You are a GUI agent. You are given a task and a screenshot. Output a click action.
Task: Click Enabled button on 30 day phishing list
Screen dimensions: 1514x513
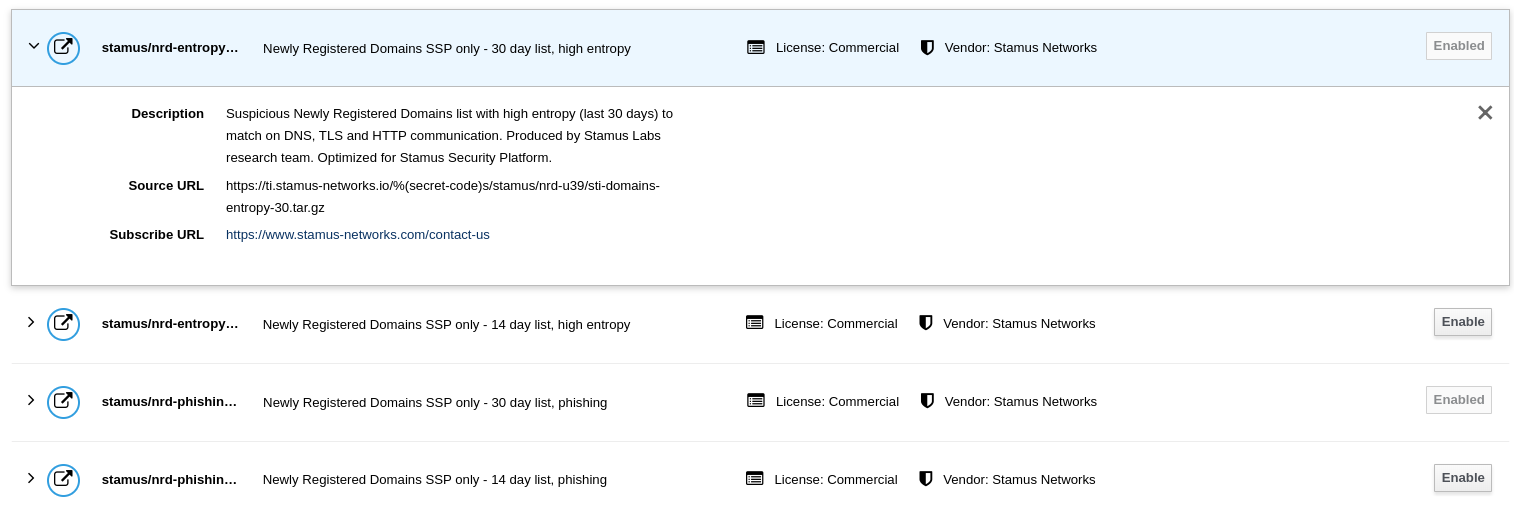(x=1458, y=400)
